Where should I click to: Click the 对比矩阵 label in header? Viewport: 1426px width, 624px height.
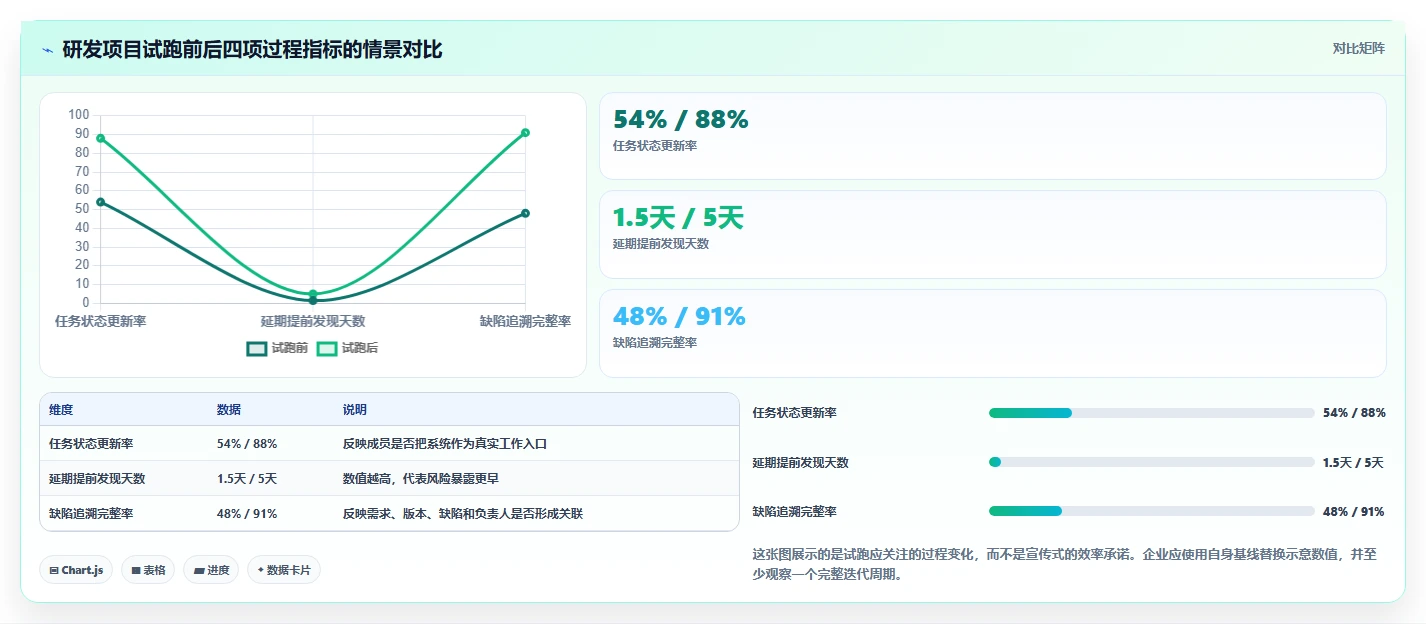(1359, 49)
